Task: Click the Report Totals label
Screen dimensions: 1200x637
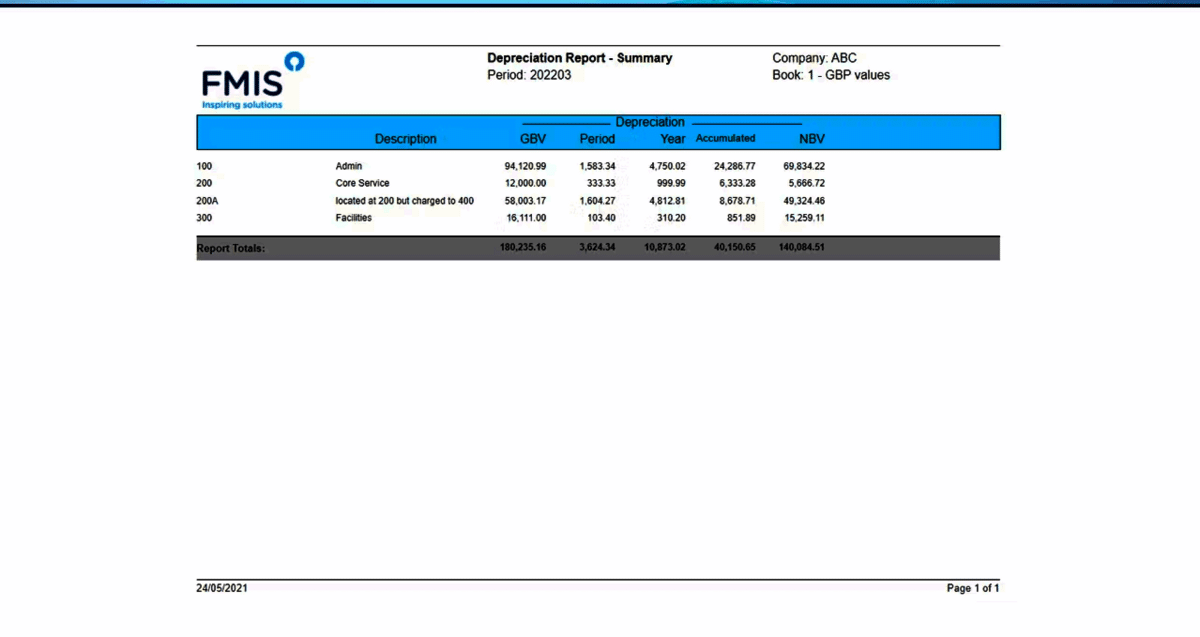Action: [x=231, y=249]
